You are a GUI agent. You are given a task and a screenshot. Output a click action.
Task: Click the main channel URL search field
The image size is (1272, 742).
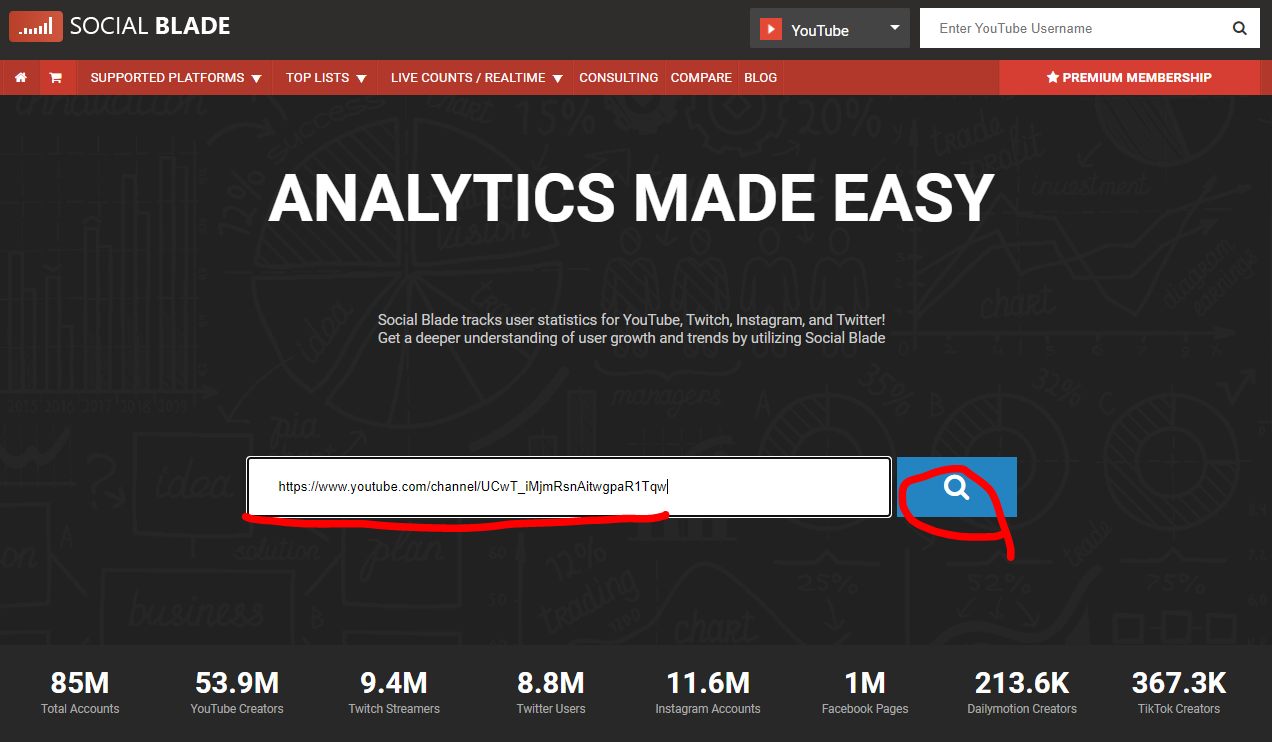point(569,487)
